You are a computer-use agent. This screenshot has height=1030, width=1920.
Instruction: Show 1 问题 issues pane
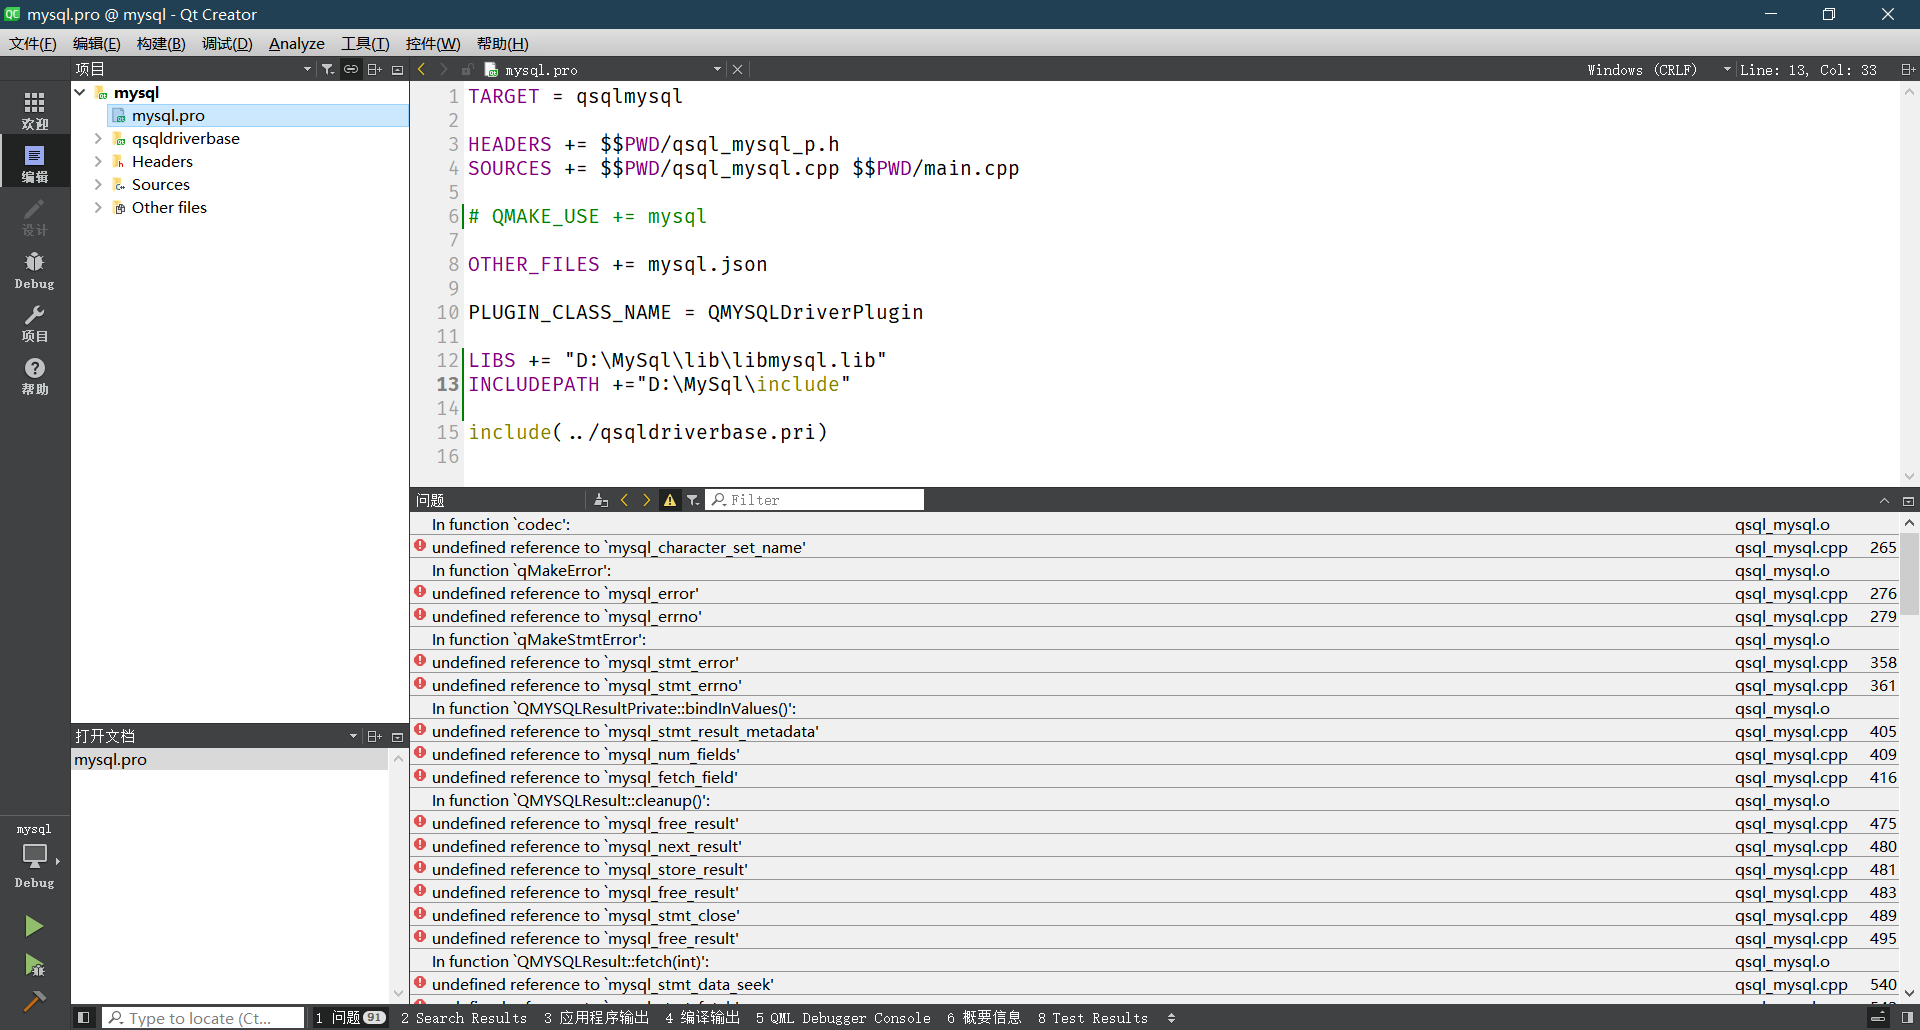349,1018
